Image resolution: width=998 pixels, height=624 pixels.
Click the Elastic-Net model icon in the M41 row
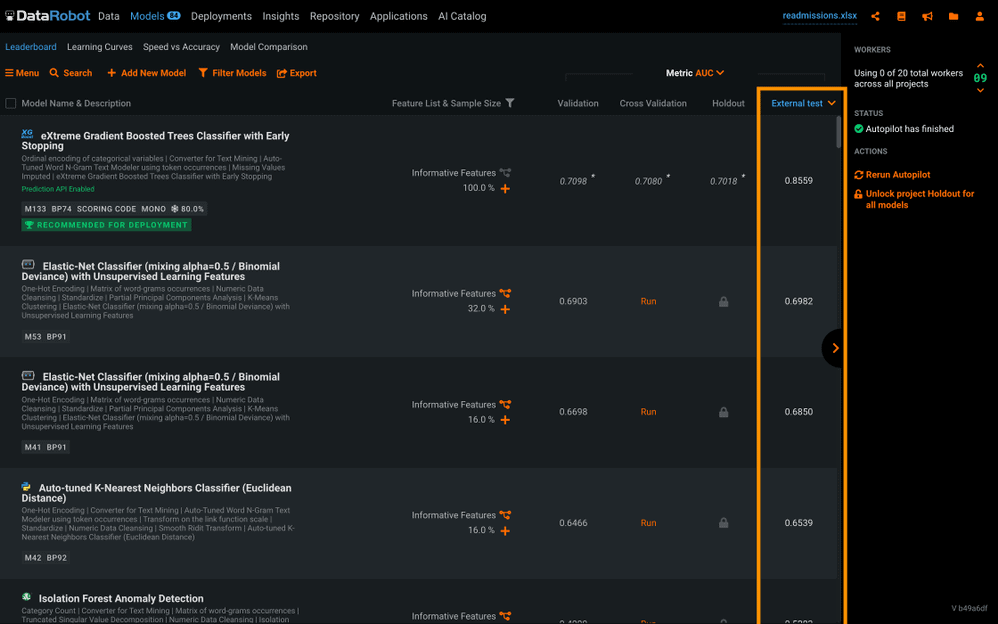(28, 375)
